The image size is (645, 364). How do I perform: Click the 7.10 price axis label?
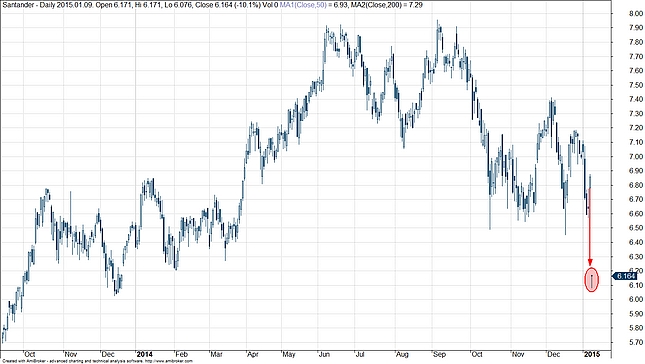(636, 142)
